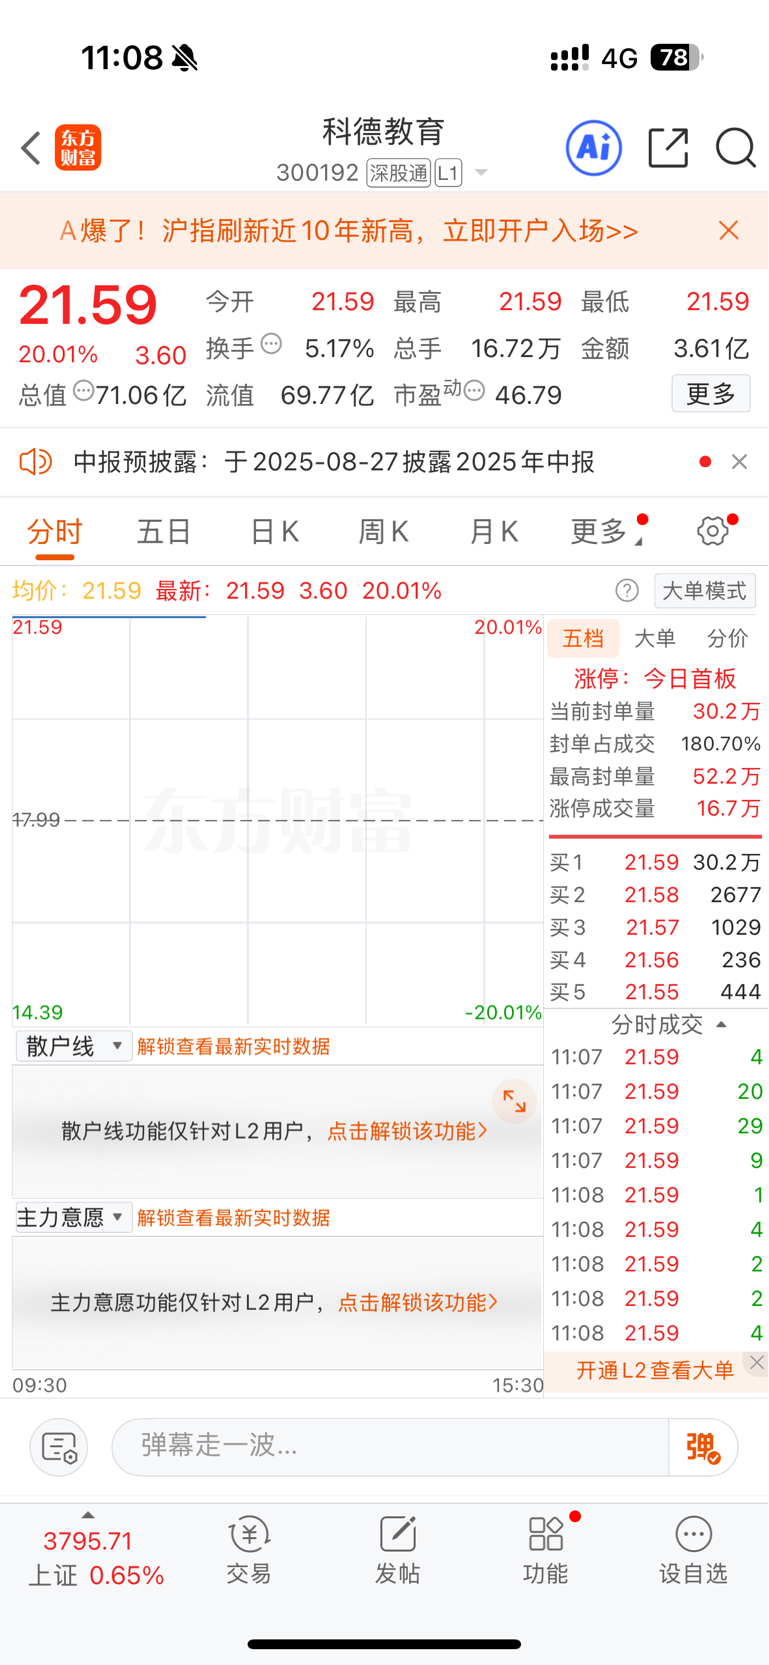Tap 解锁查看最新实时数据 beside 散户线

pos(234,1046)
